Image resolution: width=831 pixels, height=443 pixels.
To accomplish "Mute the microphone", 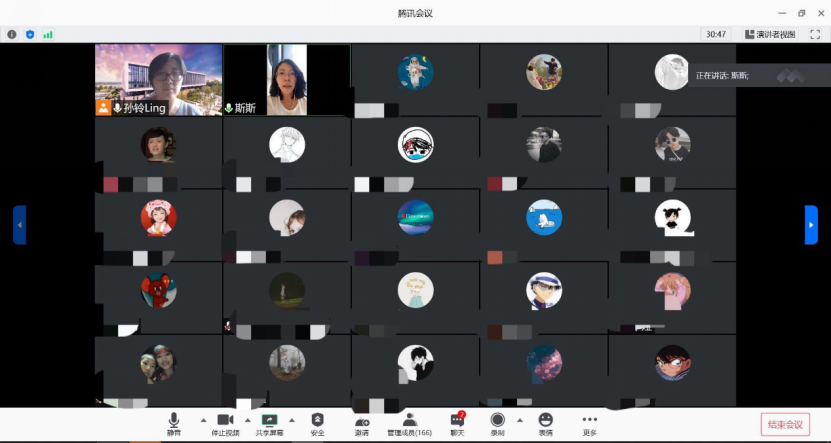I will pyautogui.click(x=174, y=422).
